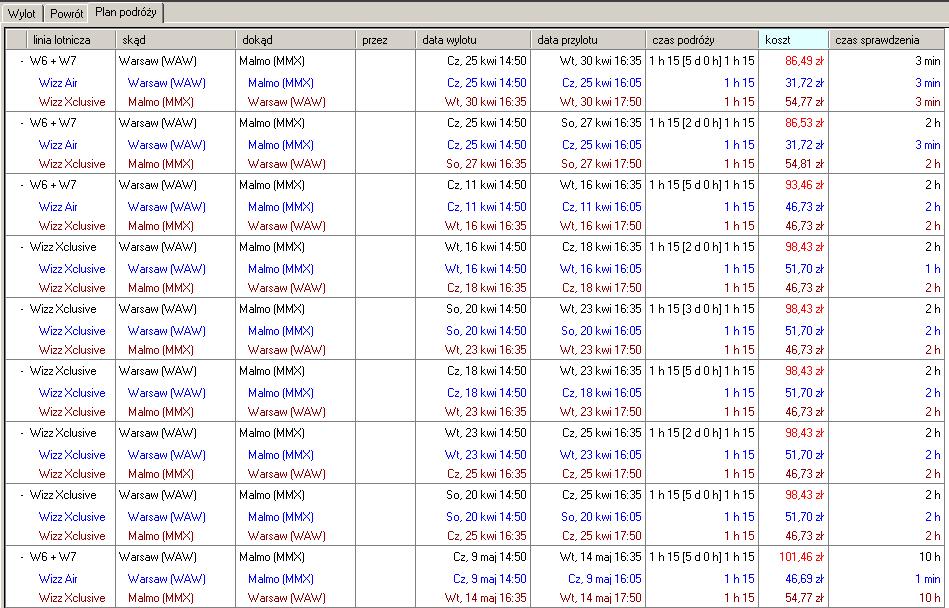Collapse the itinerary costing 86,49 zł
This screenshot has height=608, width=949.
(22, 61)
